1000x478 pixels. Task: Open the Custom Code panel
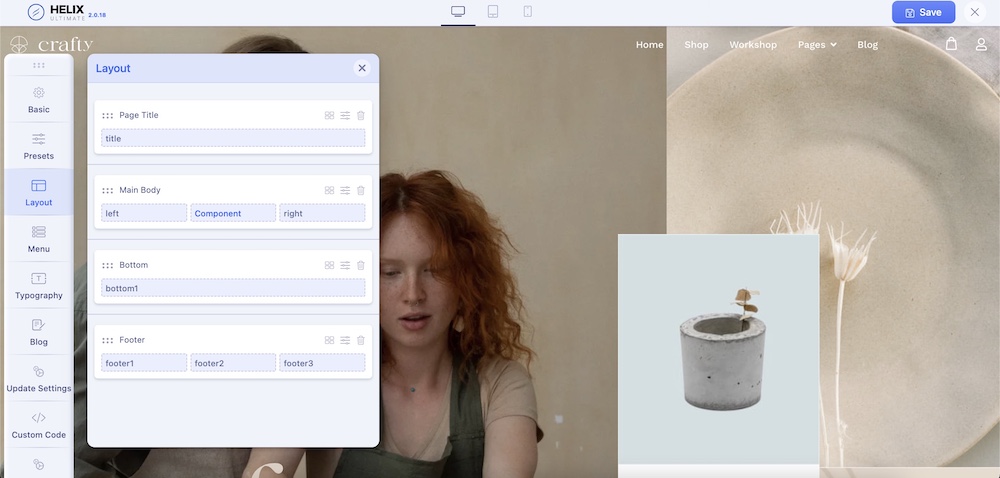38,425
